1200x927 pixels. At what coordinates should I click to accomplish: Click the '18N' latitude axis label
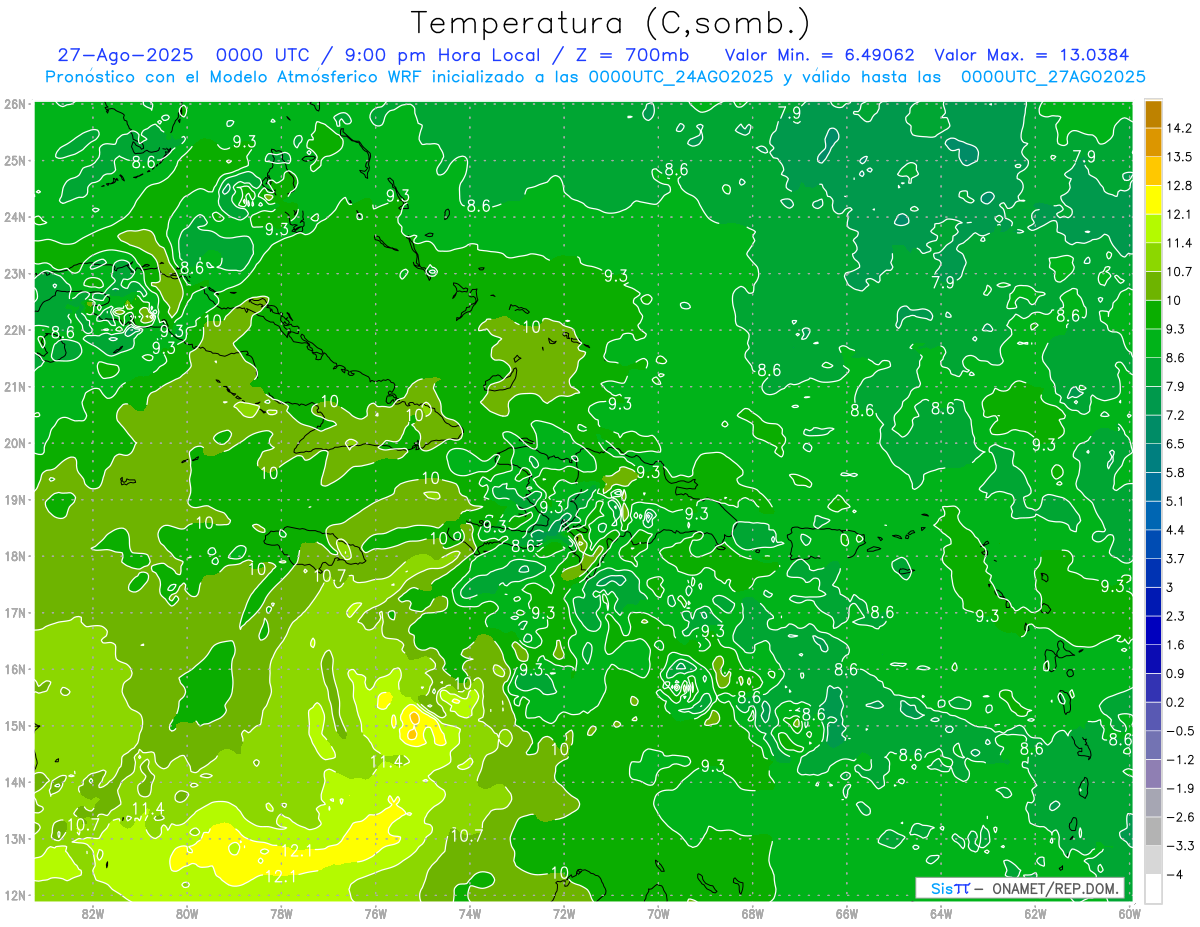click(15, 556)
